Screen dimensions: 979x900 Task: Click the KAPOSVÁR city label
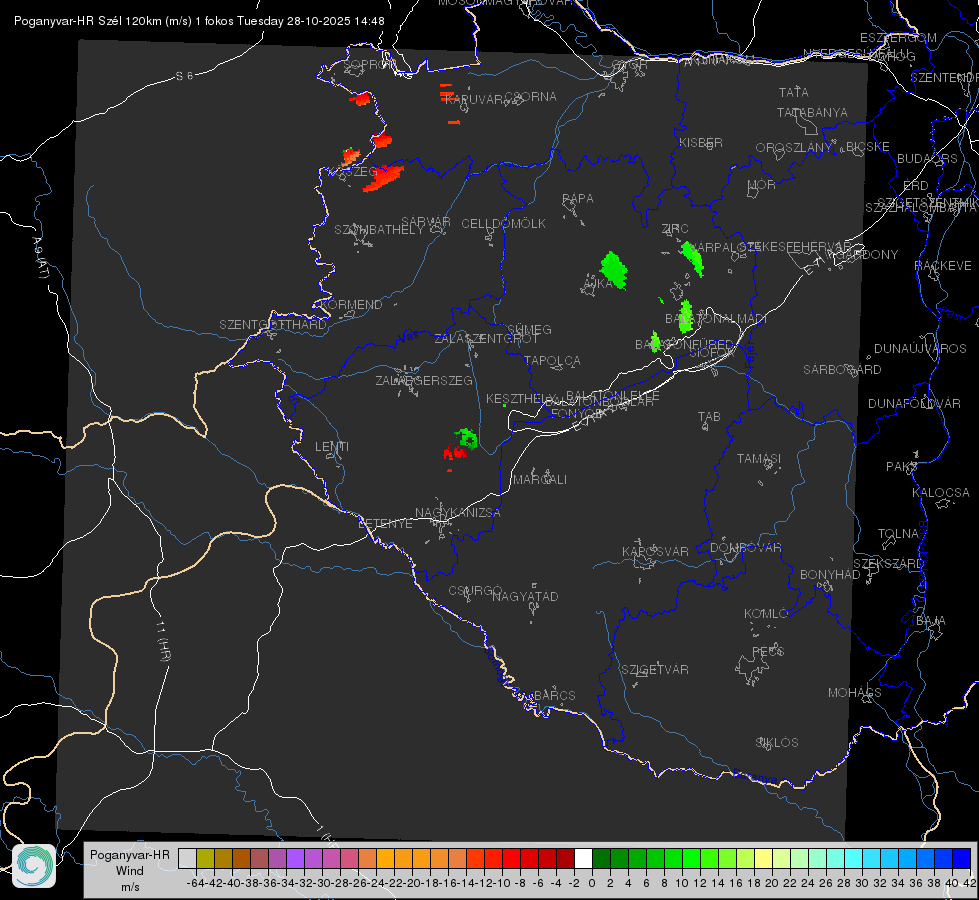(655, 551)
